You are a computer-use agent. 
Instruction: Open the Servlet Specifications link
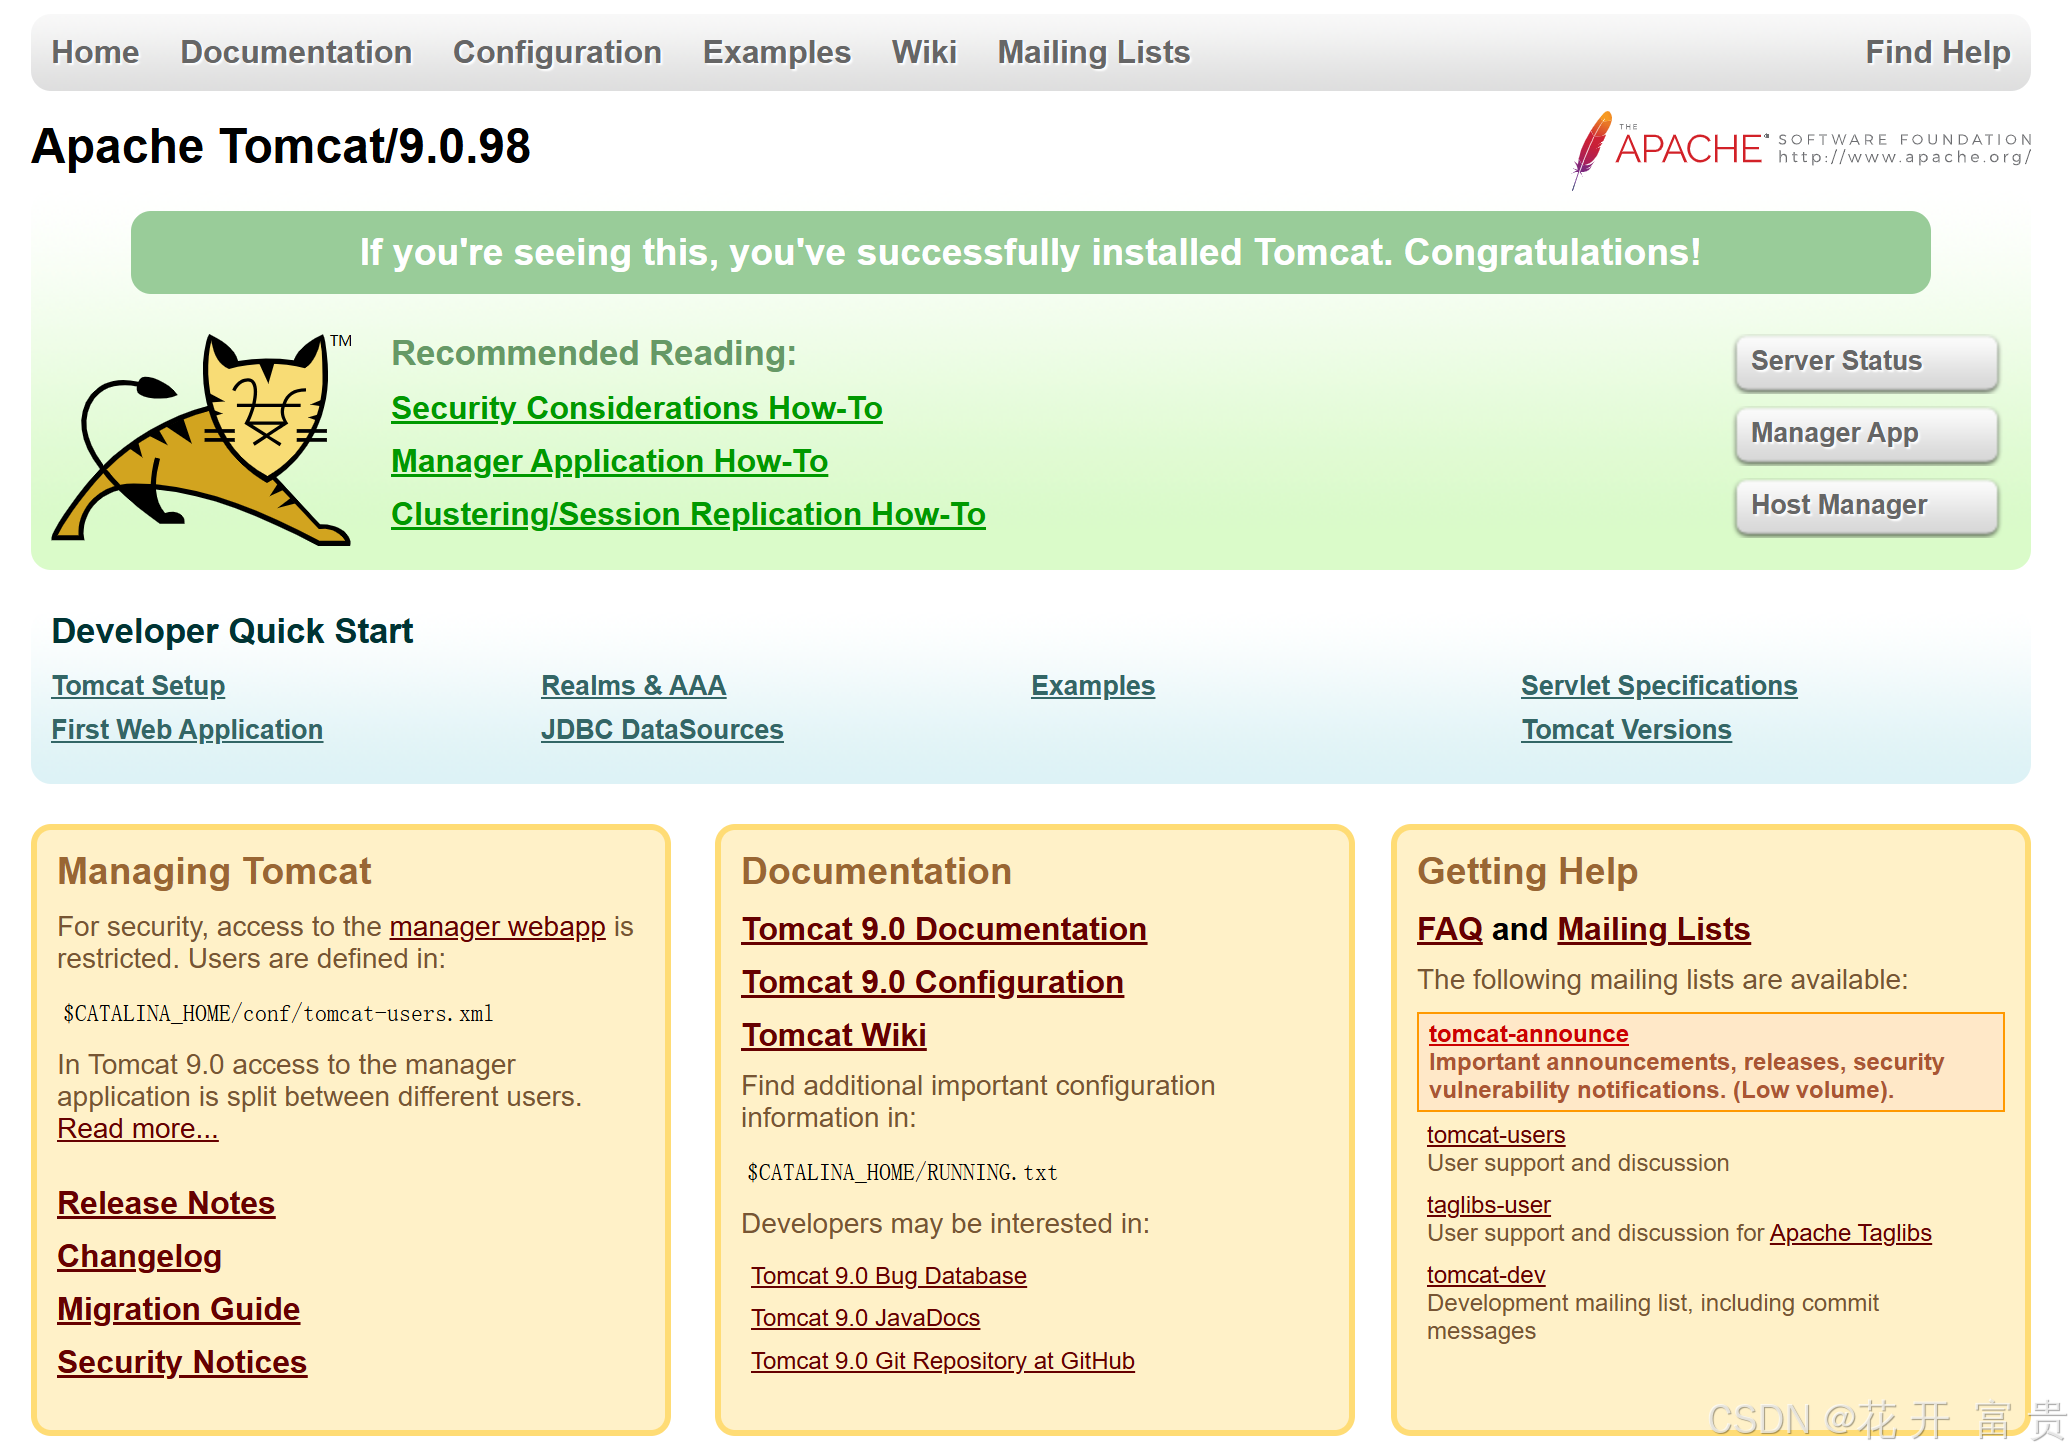(1659, 686)
